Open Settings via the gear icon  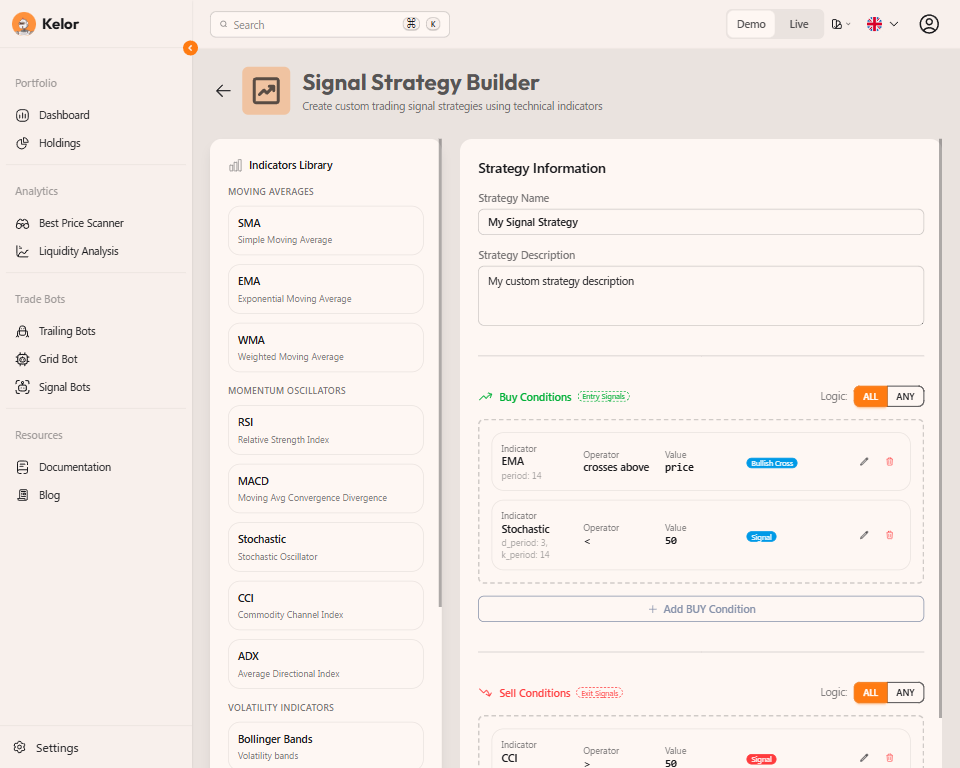(x=20, y=748)
